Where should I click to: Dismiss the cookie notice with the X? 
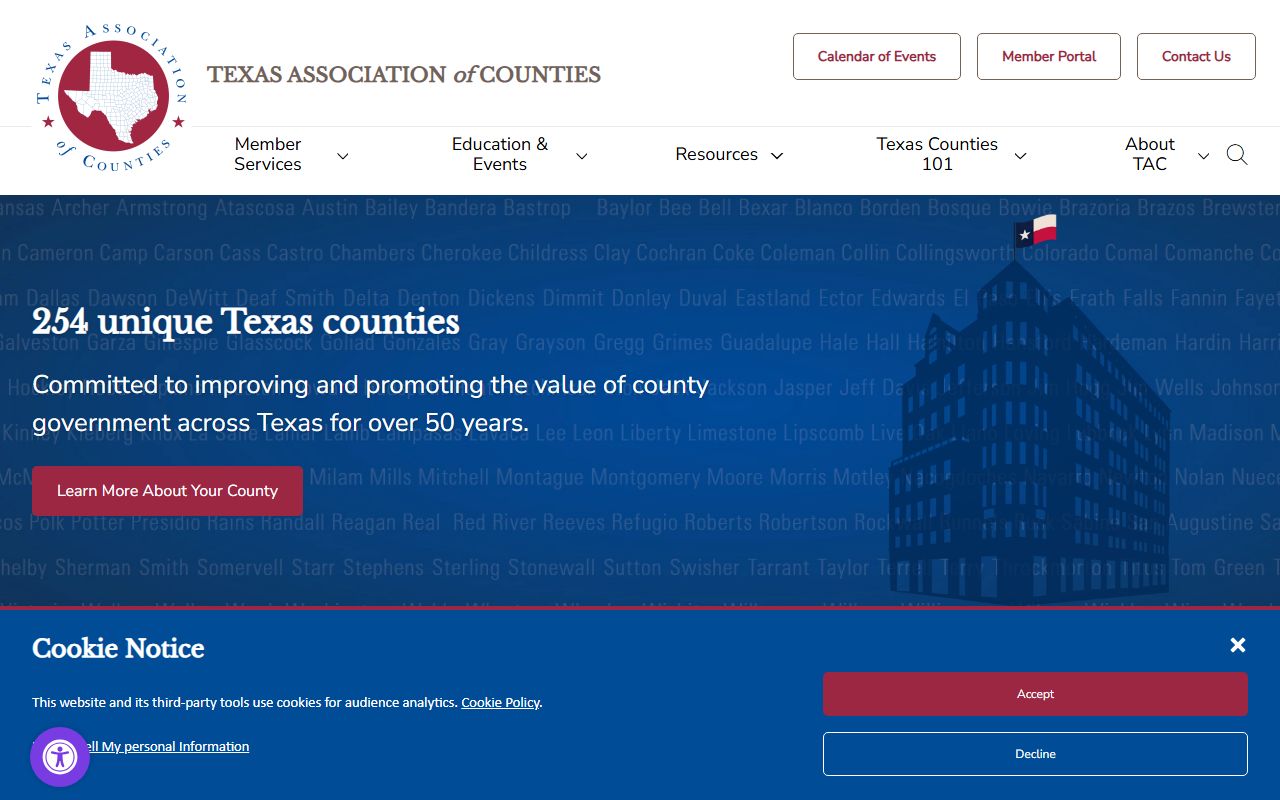click(x=1238, y=645)
